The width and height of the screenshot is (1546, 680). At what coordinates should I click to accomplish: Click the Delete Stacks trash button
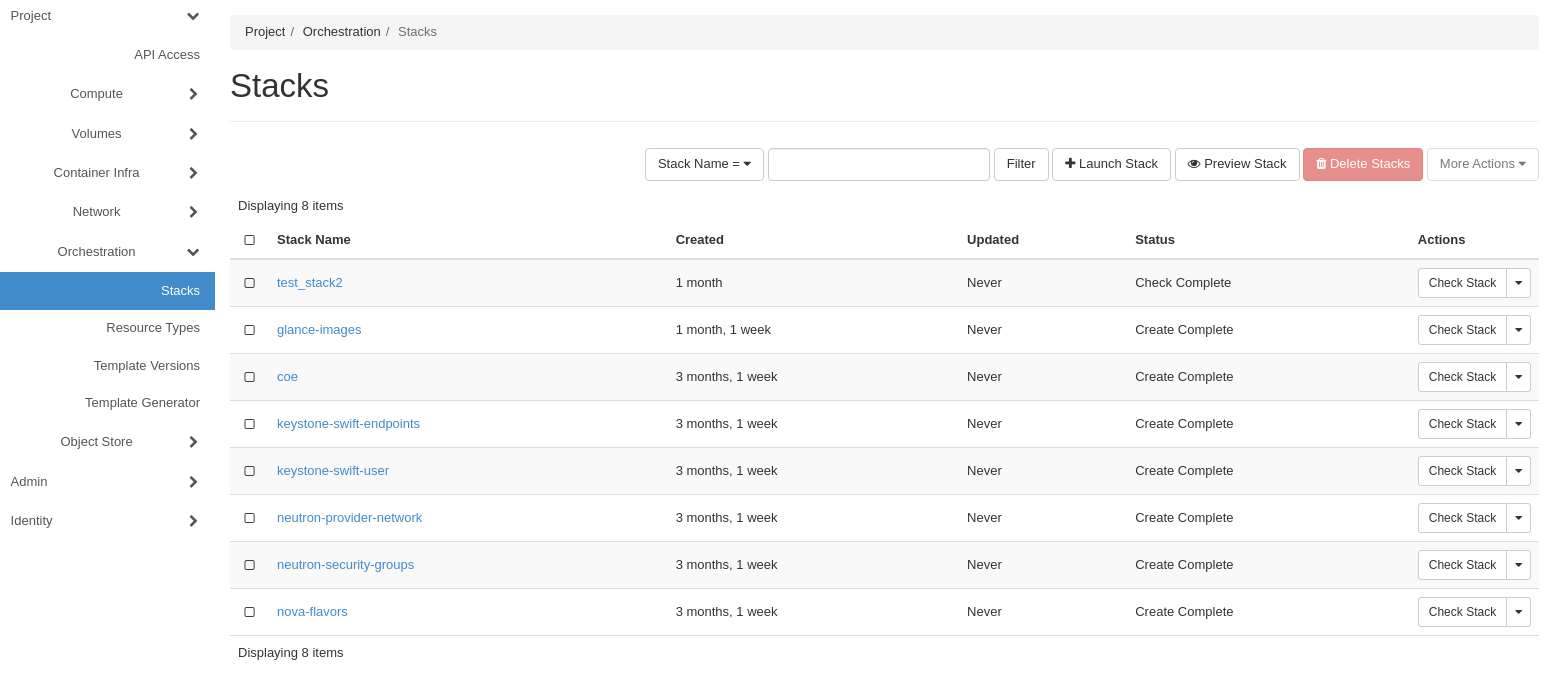[x=1362, y=164]
